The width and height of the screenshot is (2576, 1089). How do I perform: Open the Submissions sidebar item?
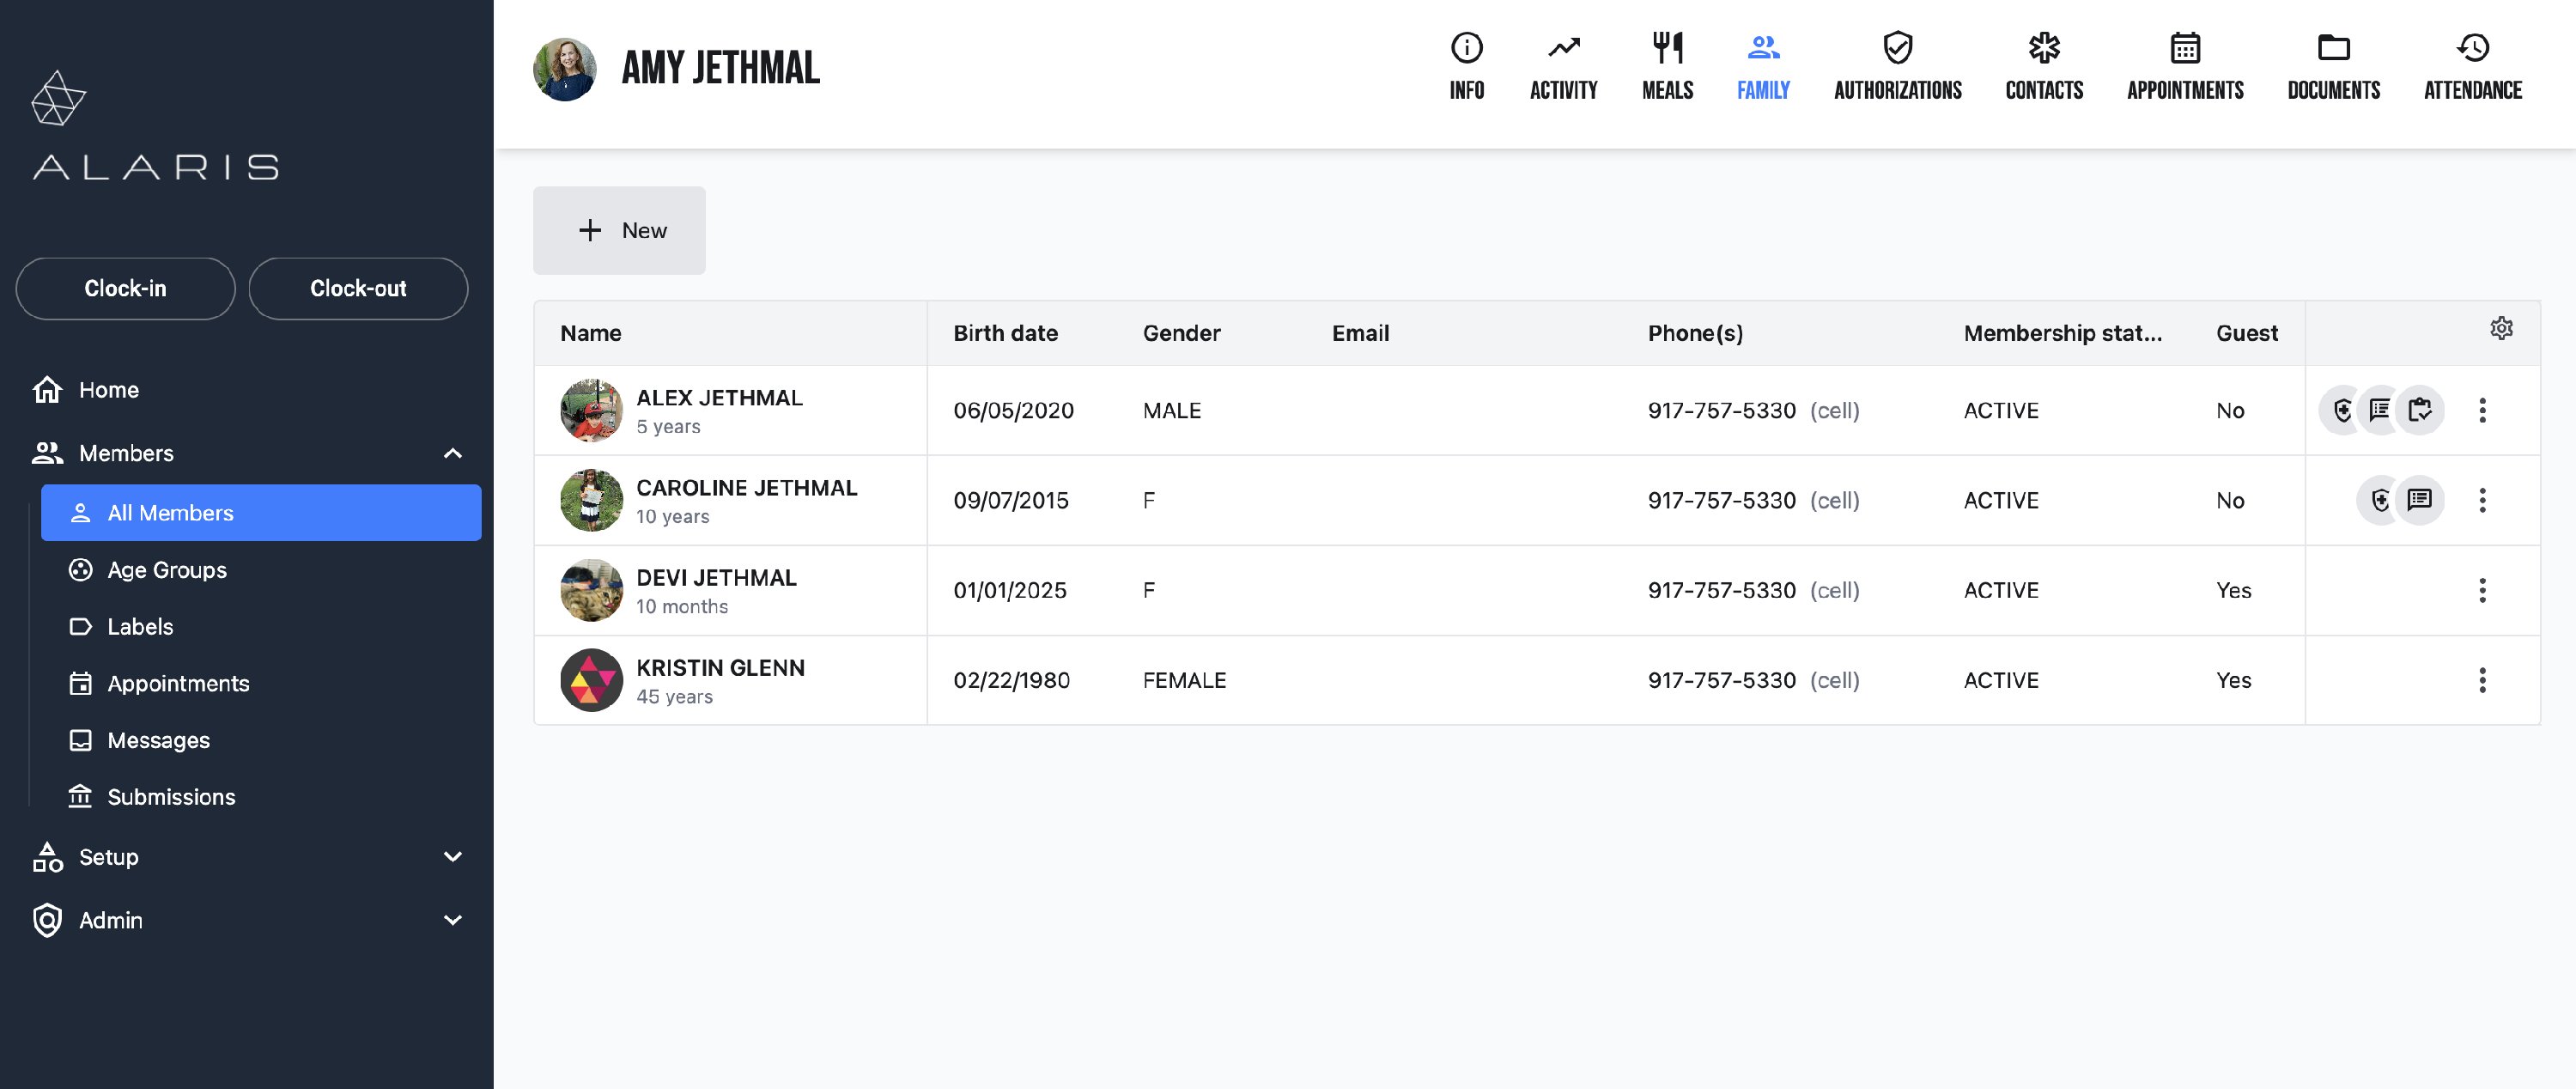coord(170,797)
